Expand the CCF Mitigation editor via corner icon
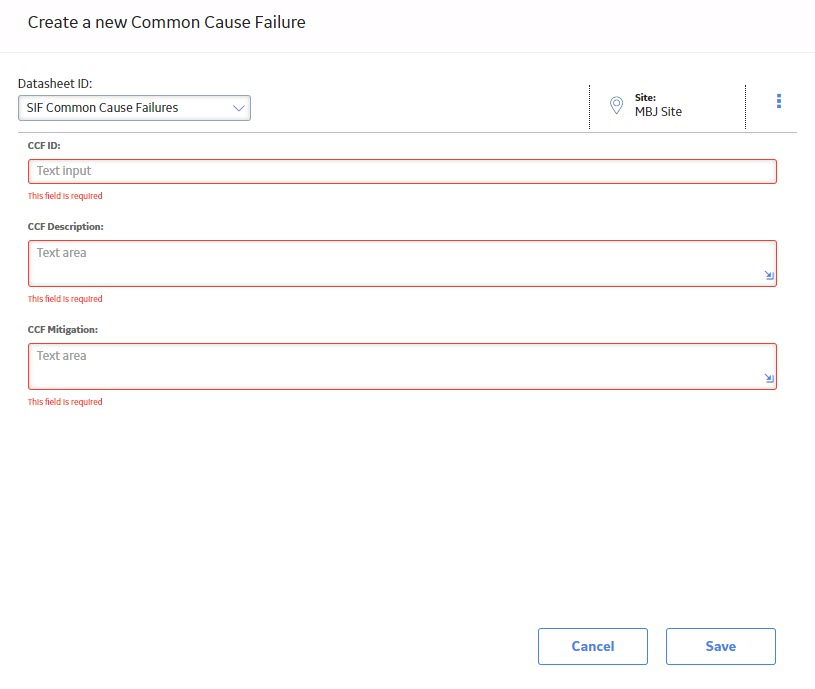The height and width of the screenshot is (689, 815). (x=769, y=378)
